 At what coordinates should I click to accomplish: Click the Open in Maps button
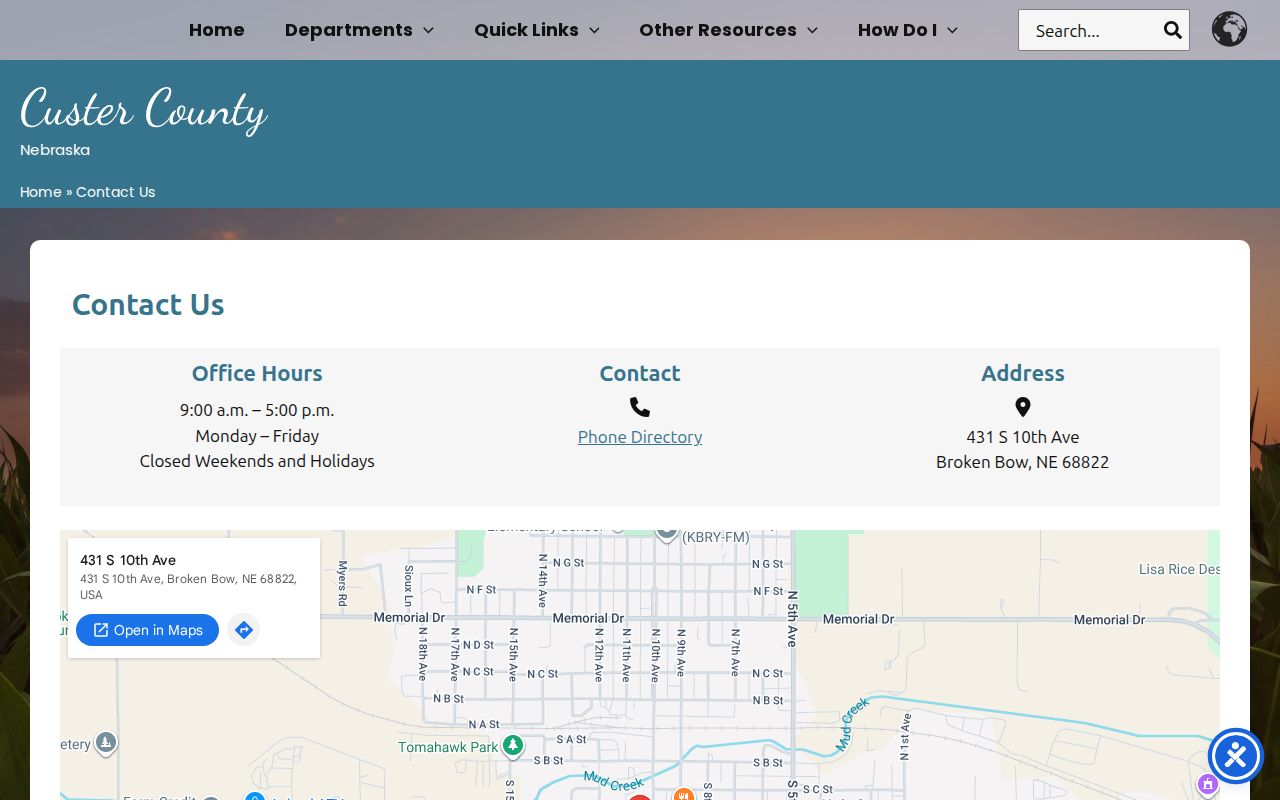click(x=147, y=630)
